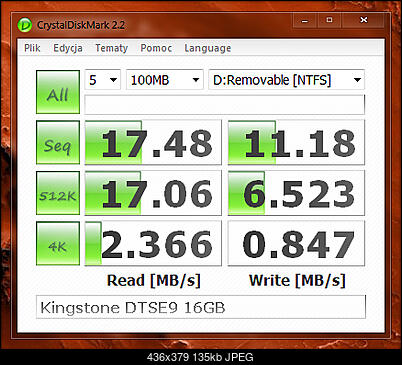Open the Plik menu
The image size is (402, 365).
(x=32, y=48)
